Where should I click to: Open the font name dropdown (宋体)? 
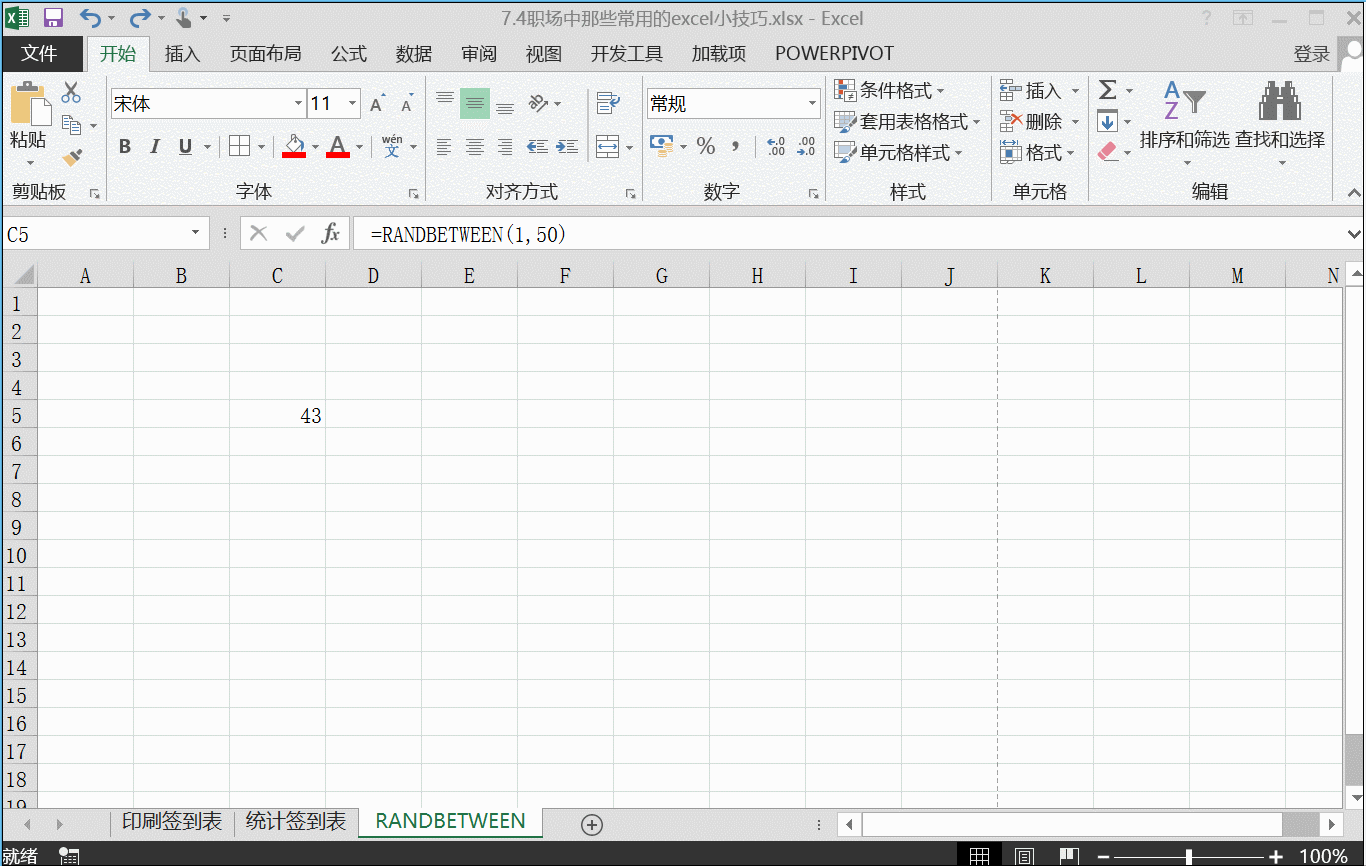pos(298,104)
